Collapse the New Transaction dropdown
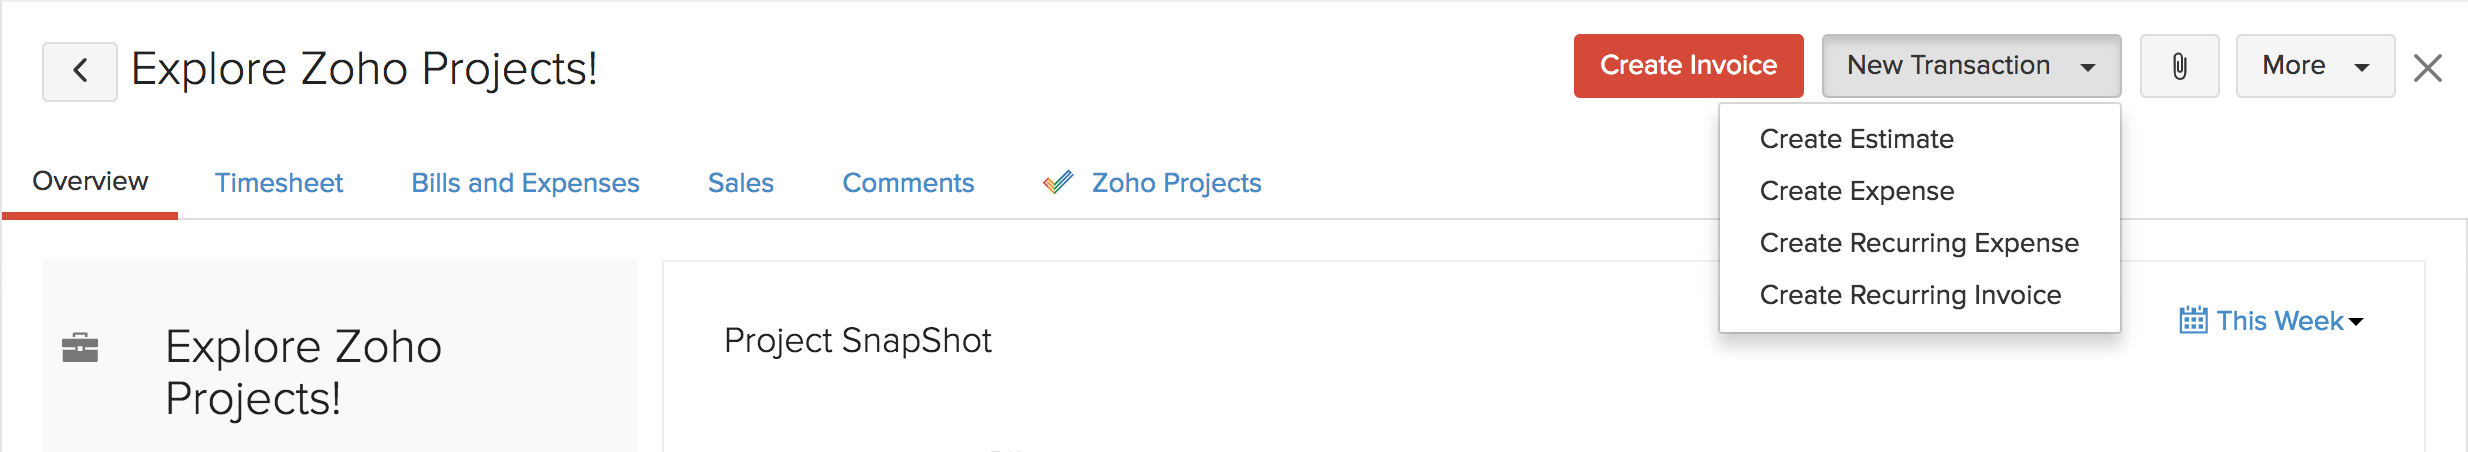Image resolution: width=2468 pixels, height=452 pixels. (1970, 66)
